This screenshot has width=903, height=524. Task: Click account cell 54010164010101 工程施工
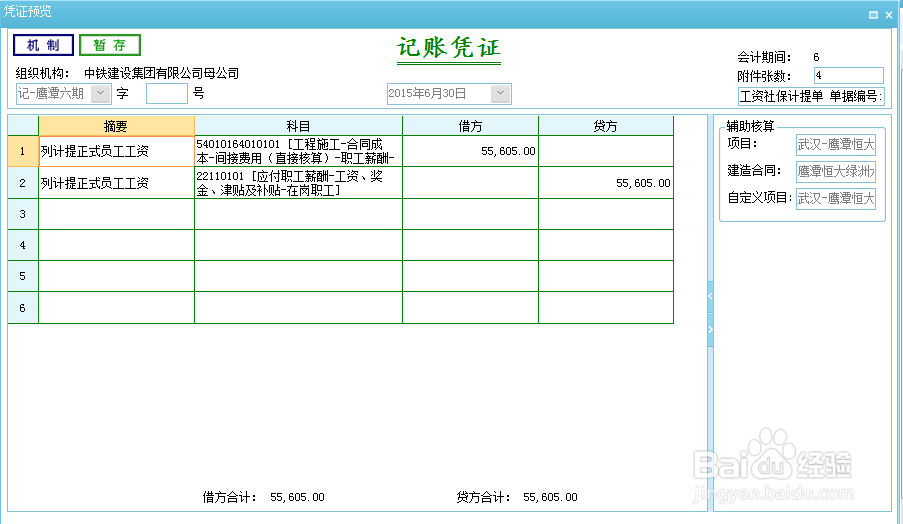(x=298, y=151)
